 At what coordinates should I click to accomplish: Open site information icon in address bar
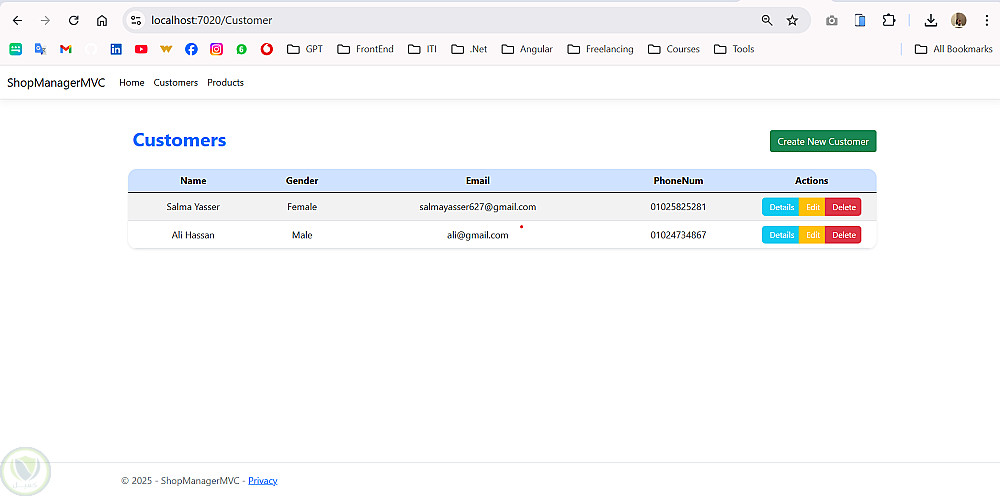(136, 20)
